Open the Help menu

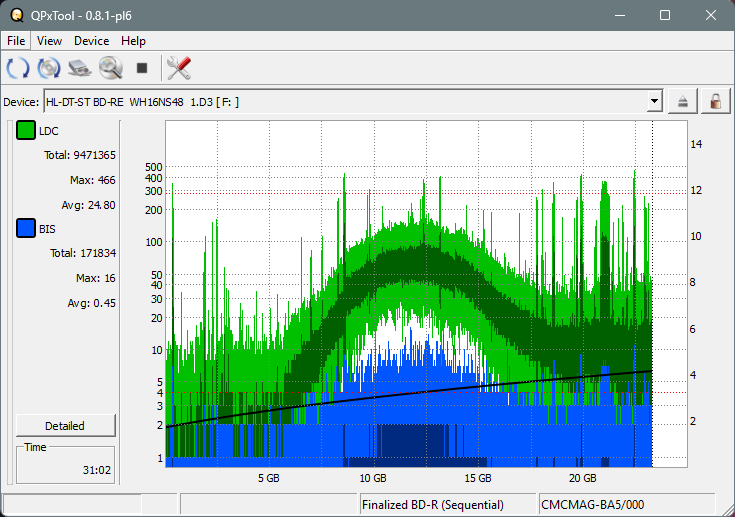pos(133,41)
